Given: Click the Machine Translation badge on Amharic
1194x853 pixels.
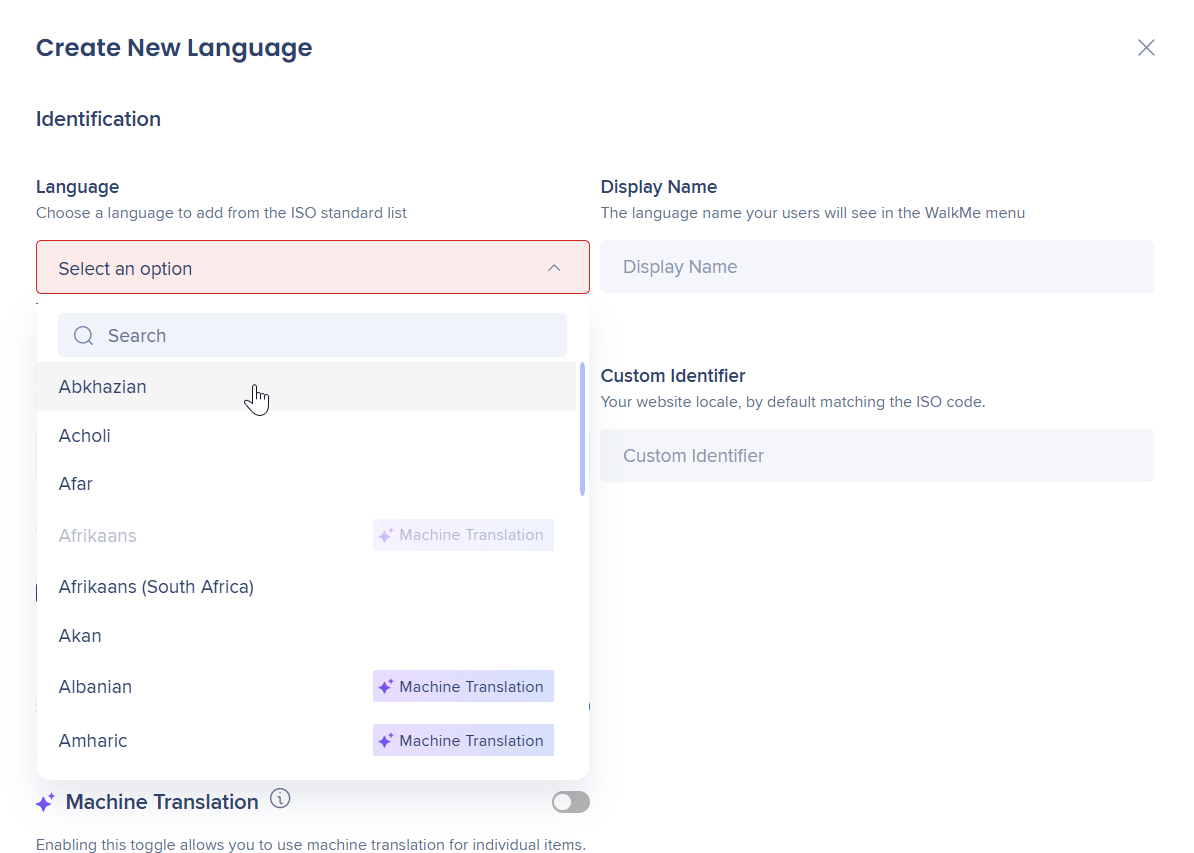Looking at the screenshot, I should tap(463, 741).
